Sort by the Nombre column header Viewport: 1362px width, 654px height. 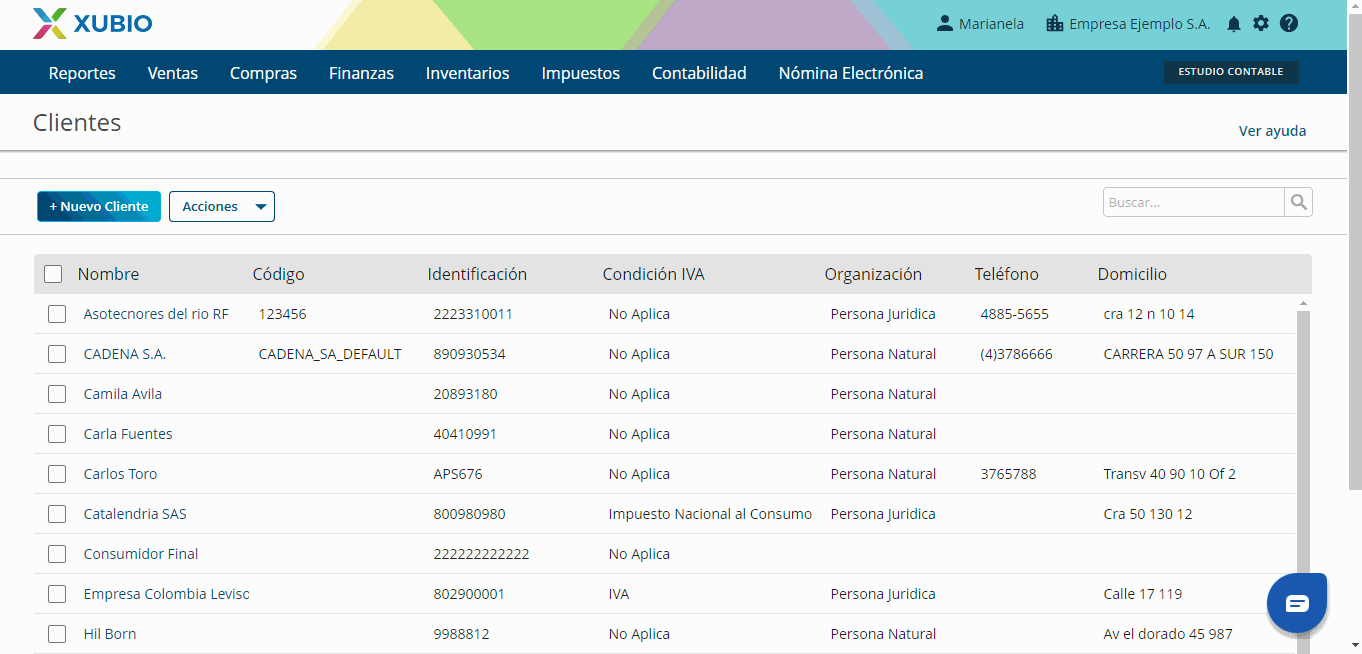[108, 274]
